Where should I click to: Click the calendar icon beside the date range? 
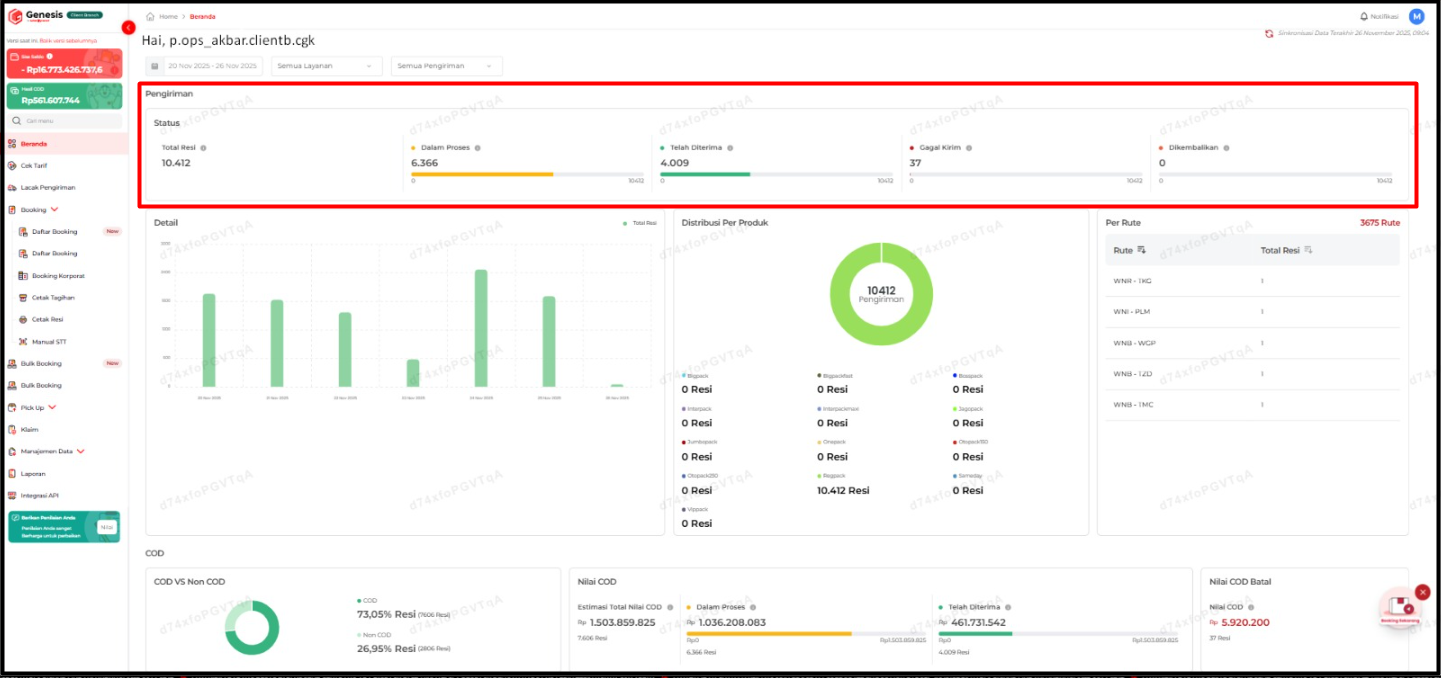155,66
